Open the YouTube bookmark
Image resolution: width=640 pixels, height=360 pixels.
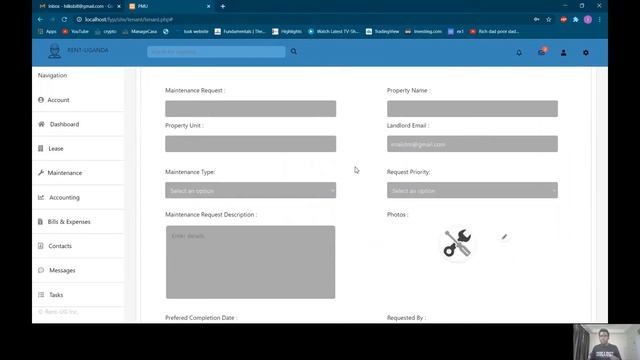(76, 31)
